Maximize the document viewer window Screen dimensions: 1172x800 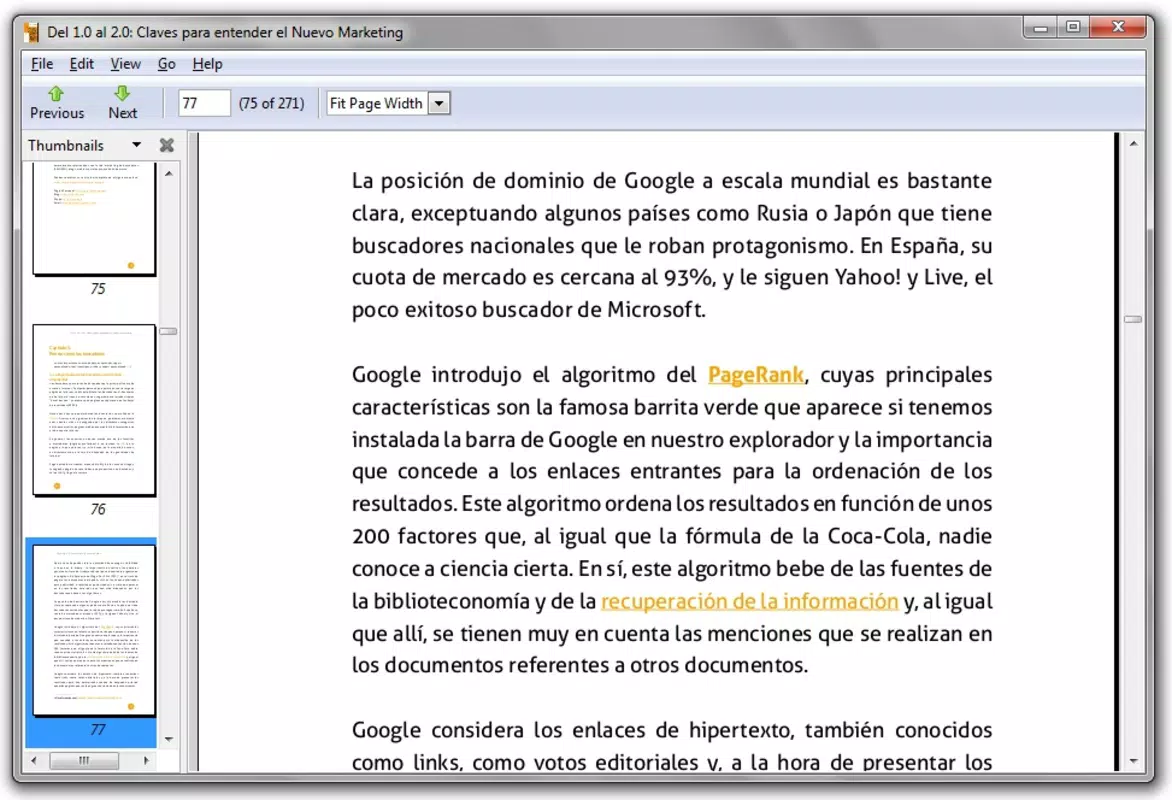tap(1073, 27)
